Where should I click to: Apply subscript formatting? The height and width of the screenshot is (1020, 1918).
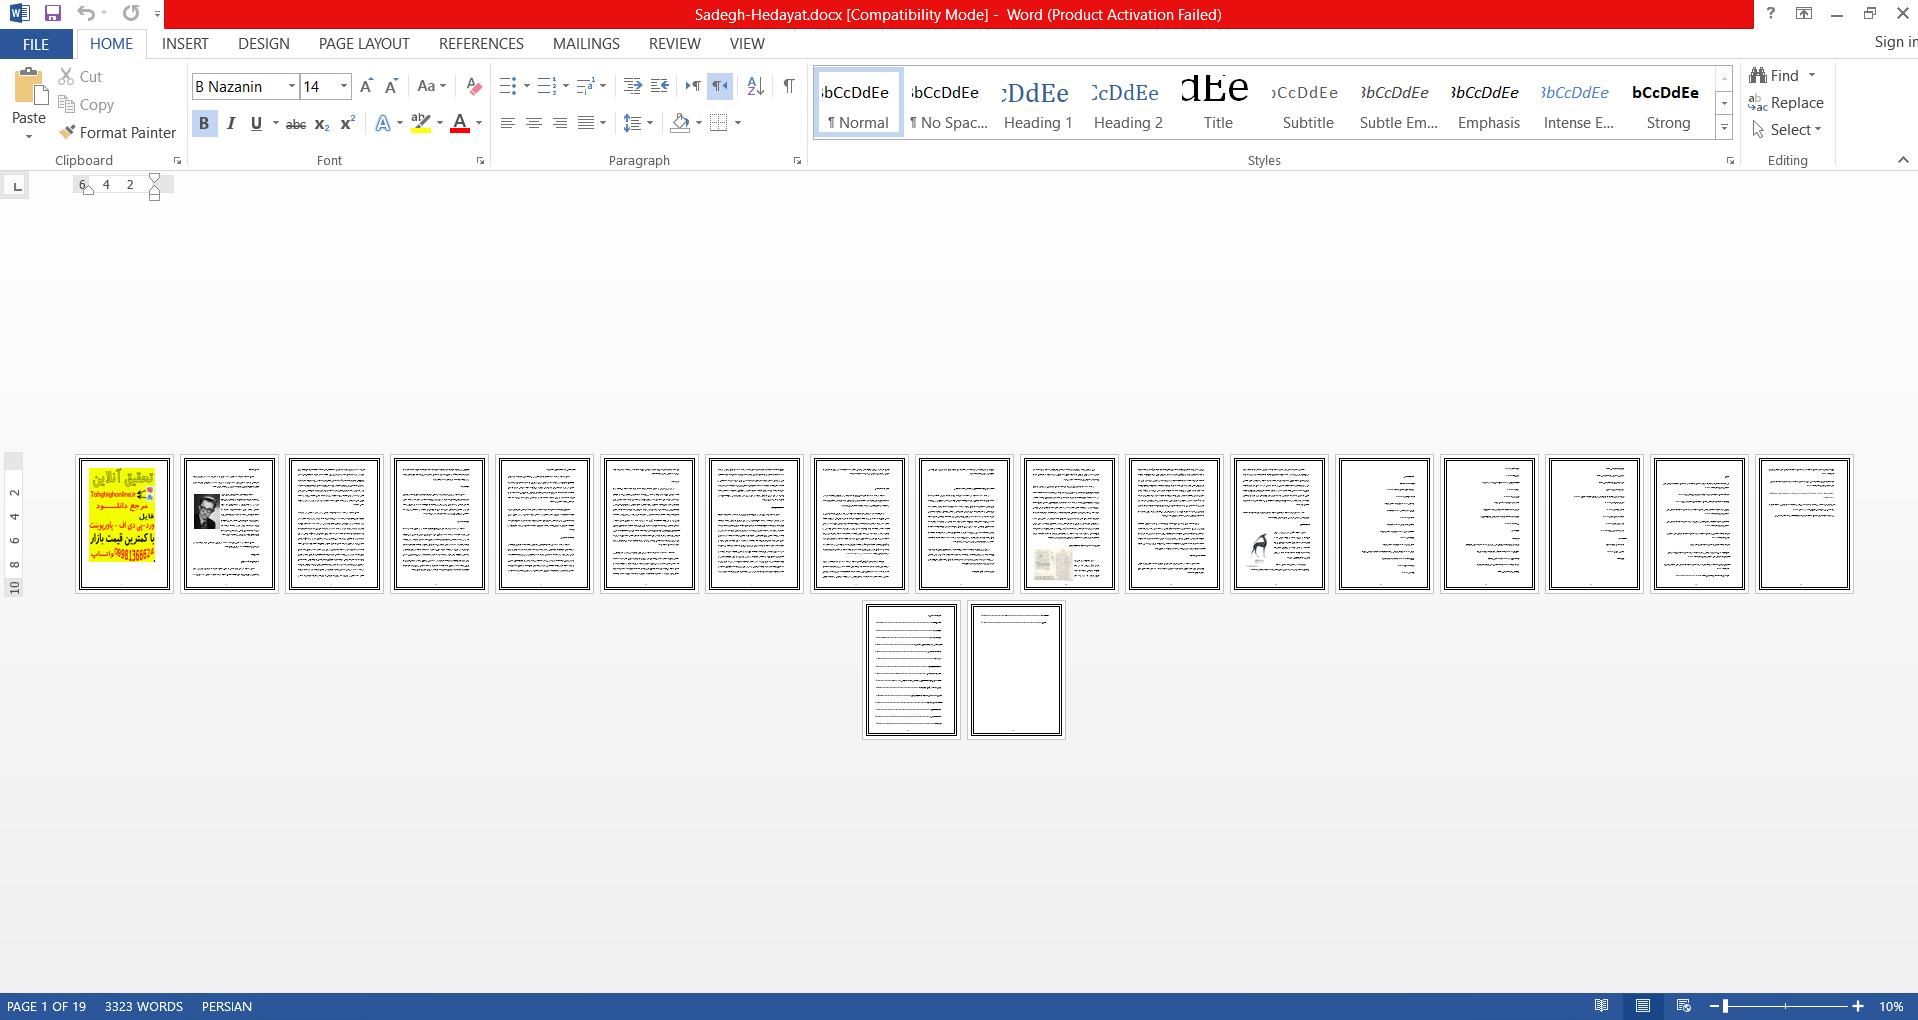point(322,123)
